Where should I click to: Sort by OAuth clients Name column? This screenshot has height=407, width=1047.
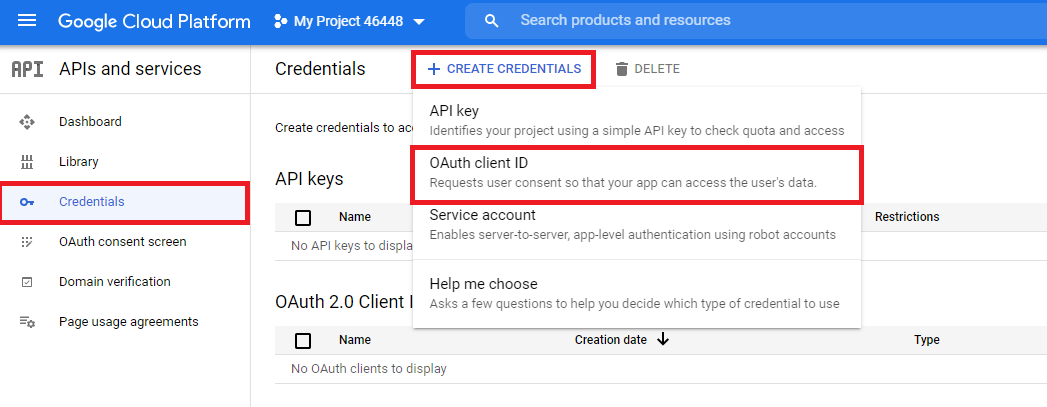355,340
